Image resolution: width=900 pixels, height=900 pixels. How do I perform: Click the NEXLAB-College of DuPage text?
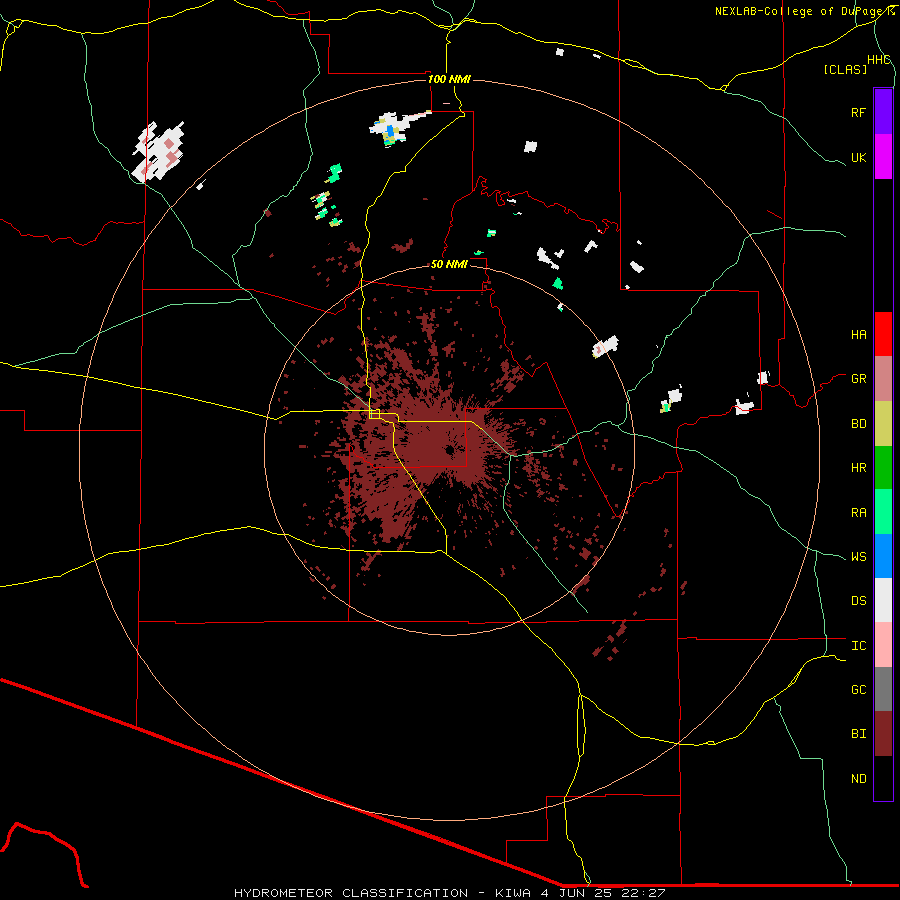tap(800, 11)
